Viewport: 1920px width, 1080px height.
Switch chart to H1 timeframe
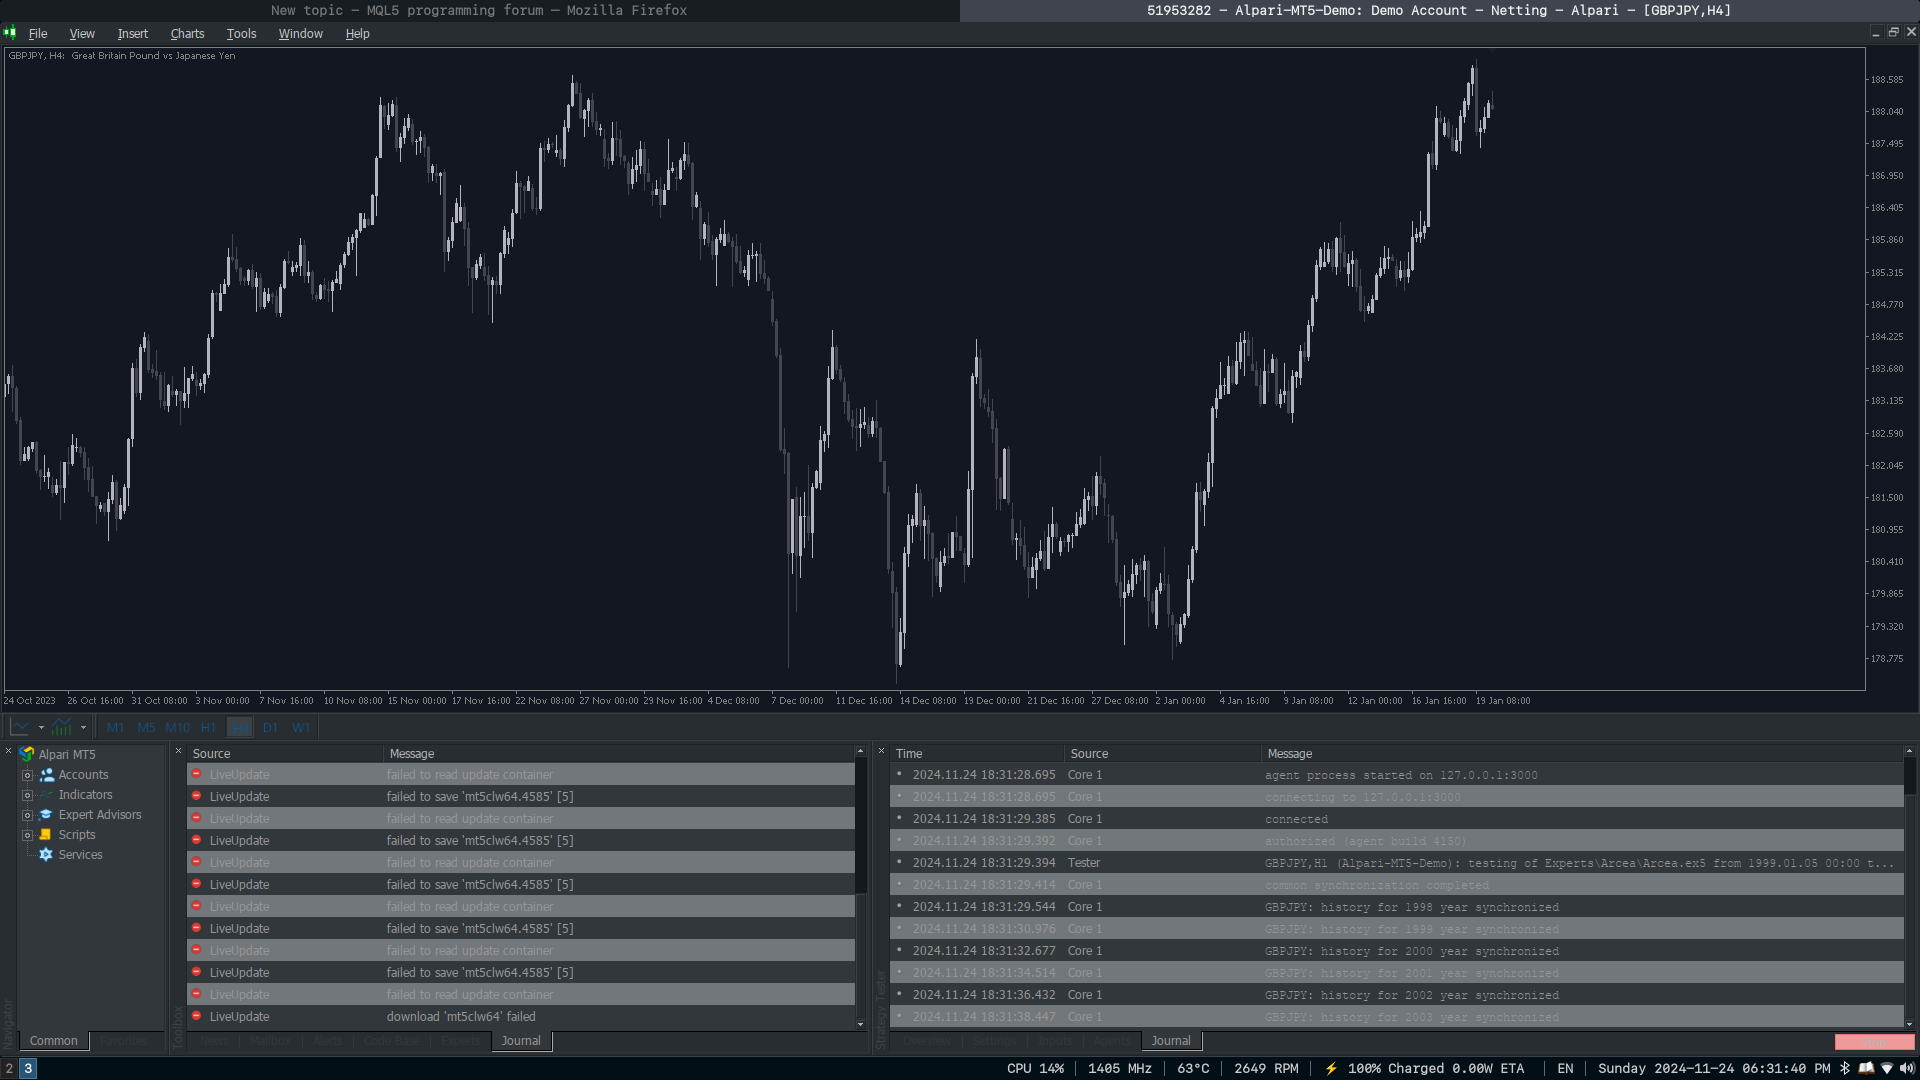pyautogui.click(x=208, y=727)
